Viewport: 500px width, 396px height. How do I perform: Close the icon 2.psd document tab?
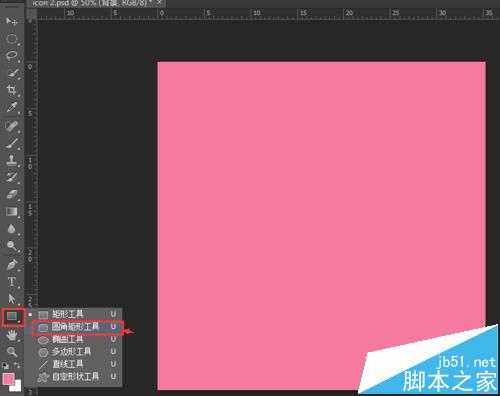[x=160, y=2]
